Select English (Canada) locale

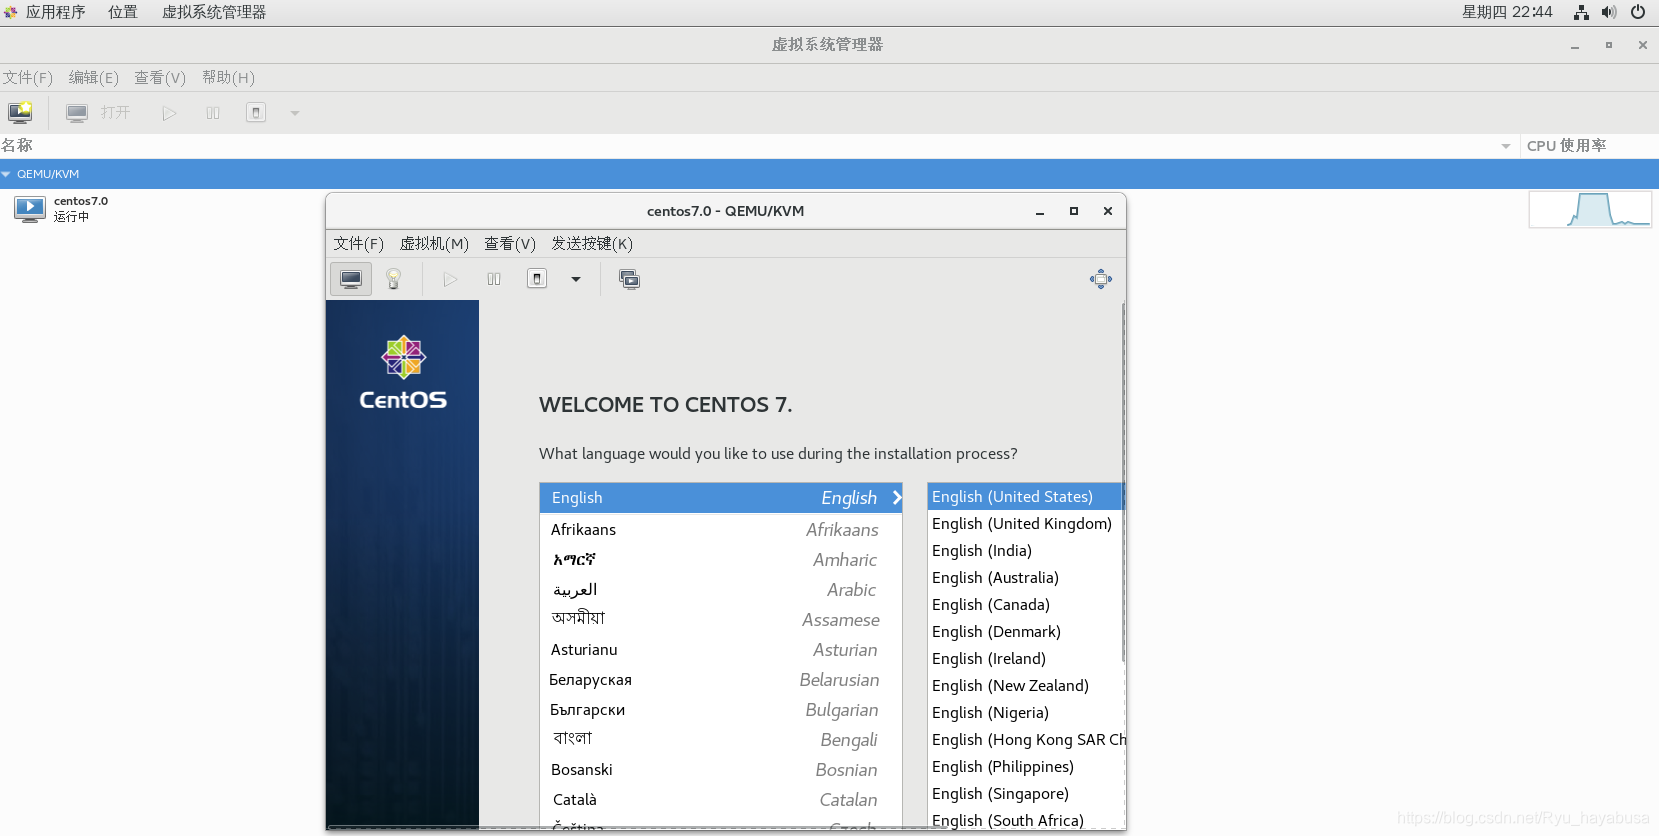tap(1025, 605)
